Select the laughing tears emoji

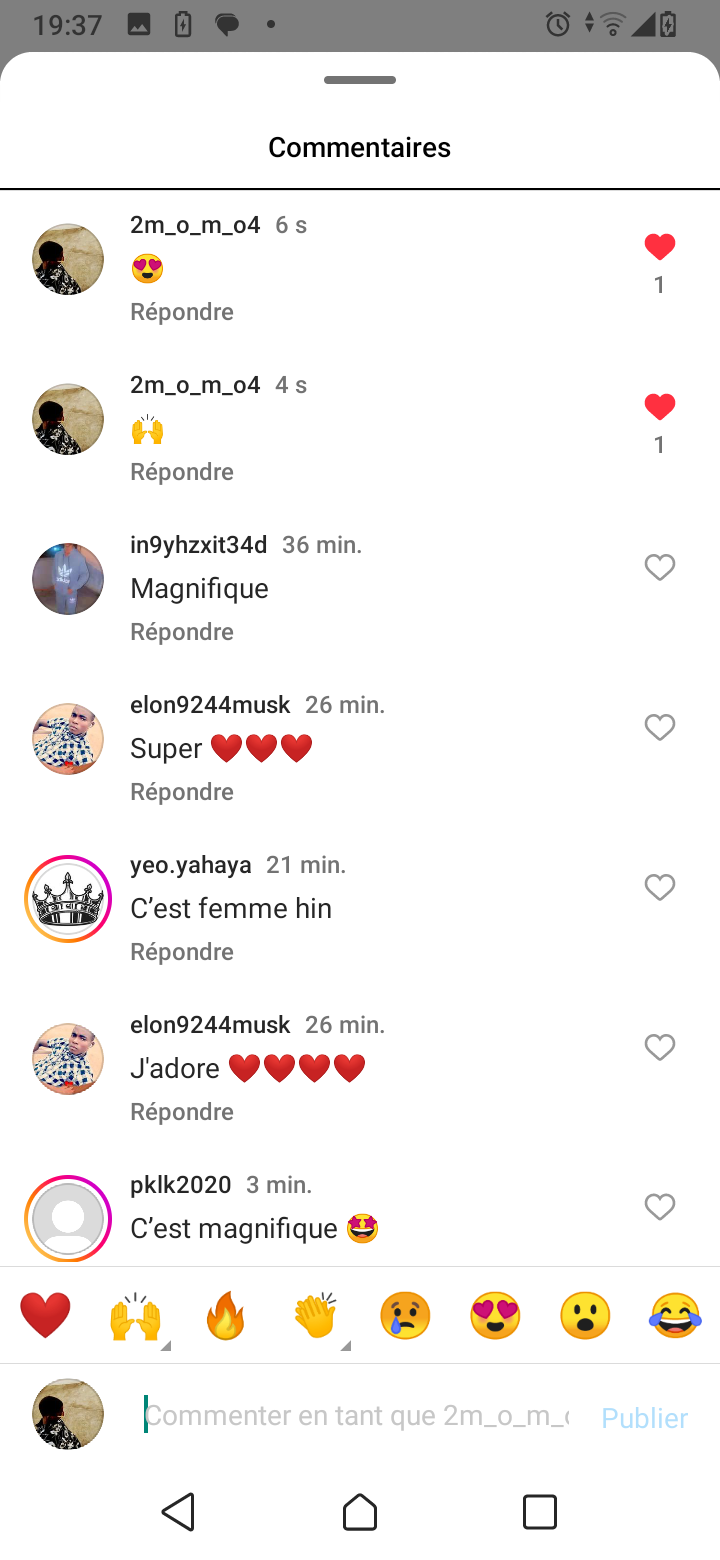click(x=675, y=1315)
